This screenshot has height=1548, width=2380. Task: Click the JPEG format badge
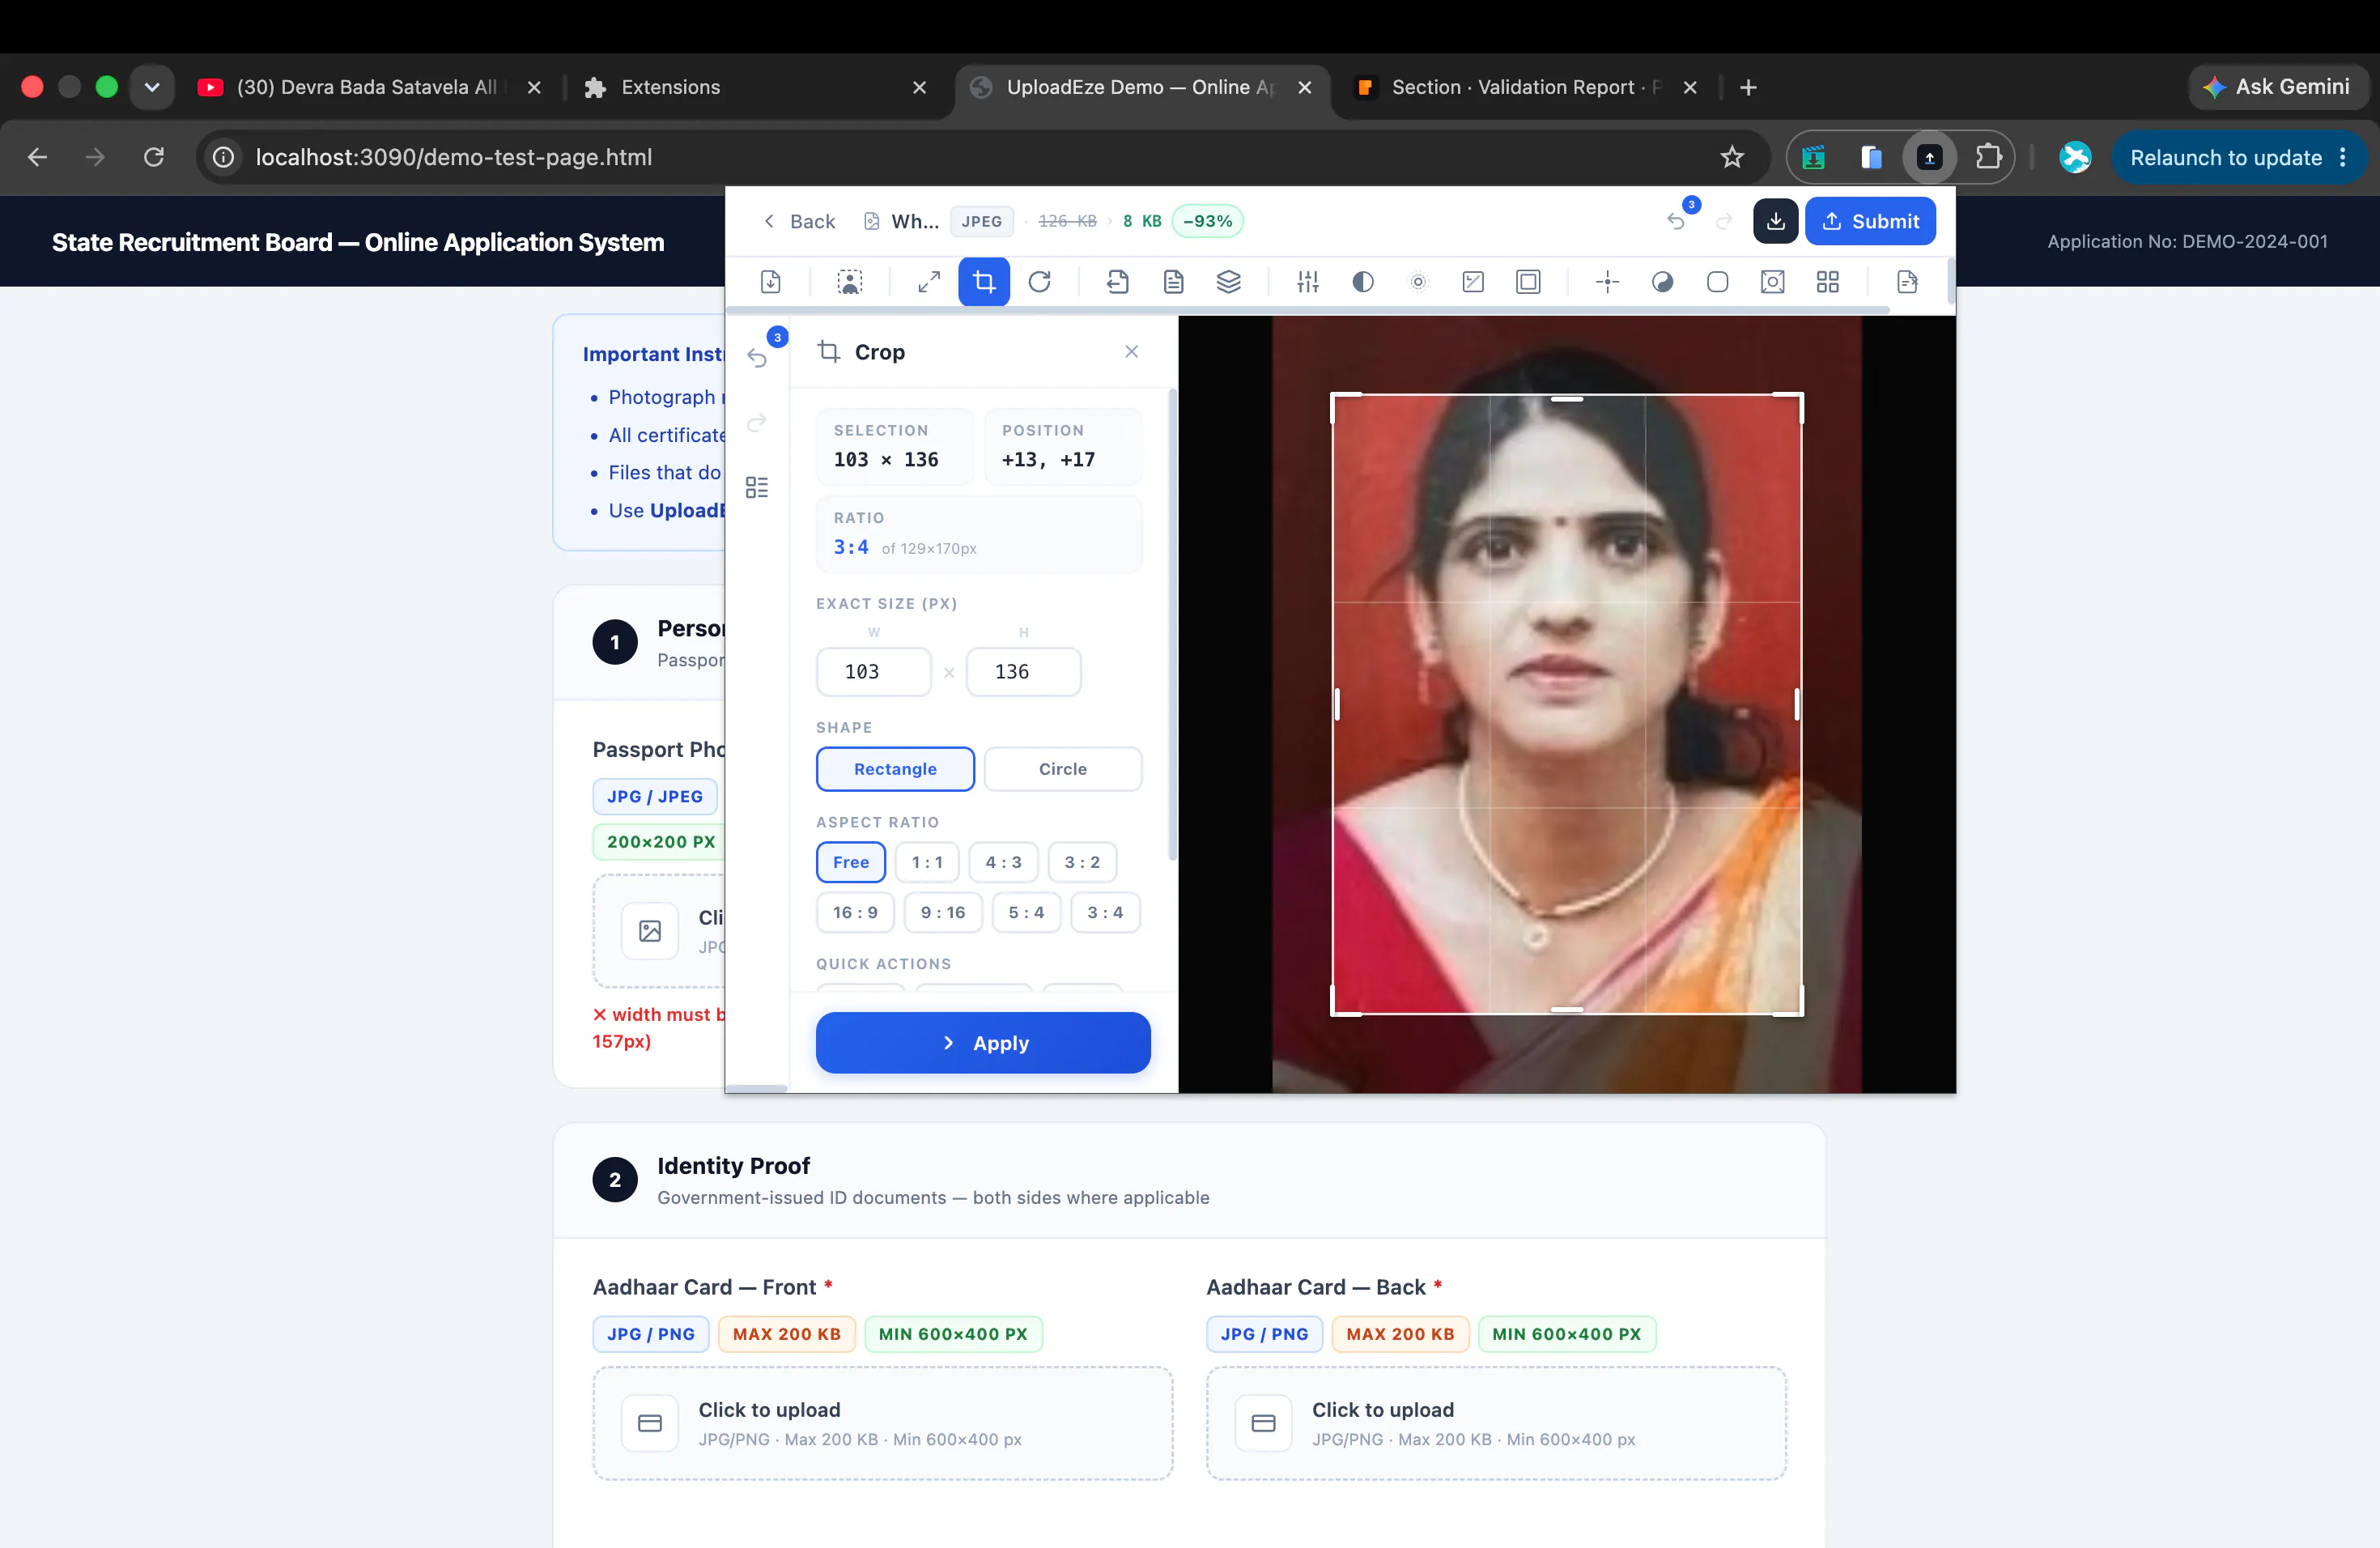pos(981,221)
